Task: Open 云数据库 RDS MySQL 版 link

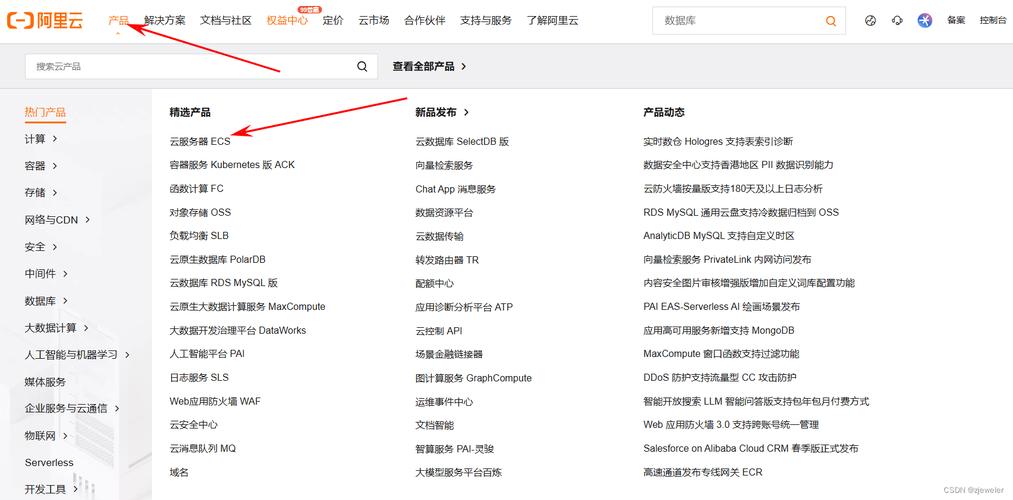Action: [224, 283]
